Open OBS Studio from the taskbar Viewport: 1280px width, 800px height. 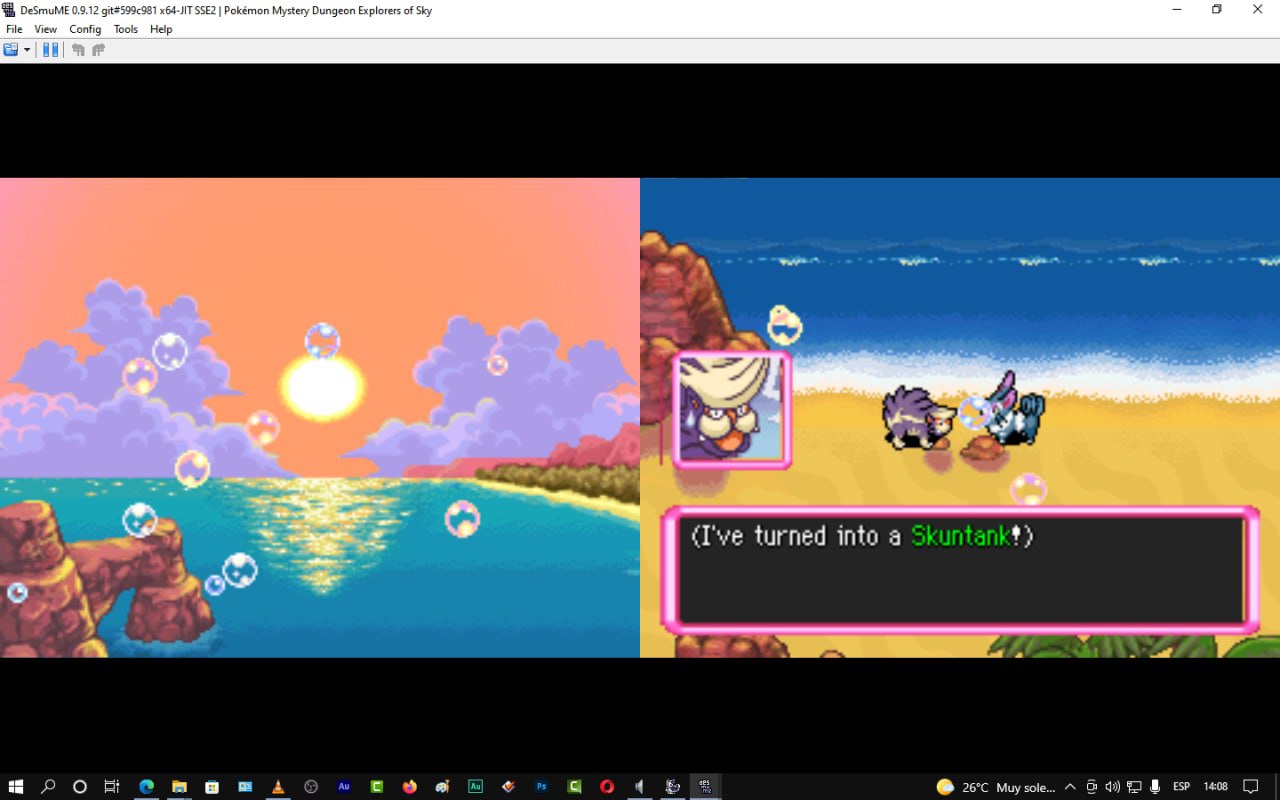[x=311, y=787]
